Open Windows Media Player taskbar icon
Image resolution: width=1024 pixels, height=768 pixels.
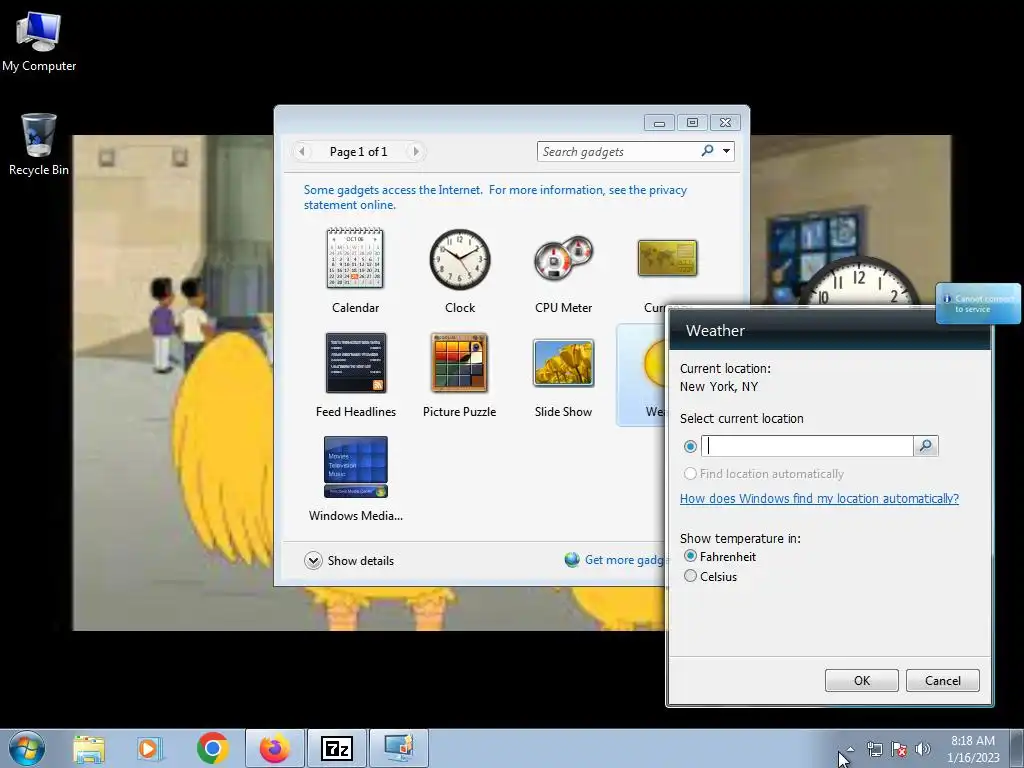[x=150, y=748]
